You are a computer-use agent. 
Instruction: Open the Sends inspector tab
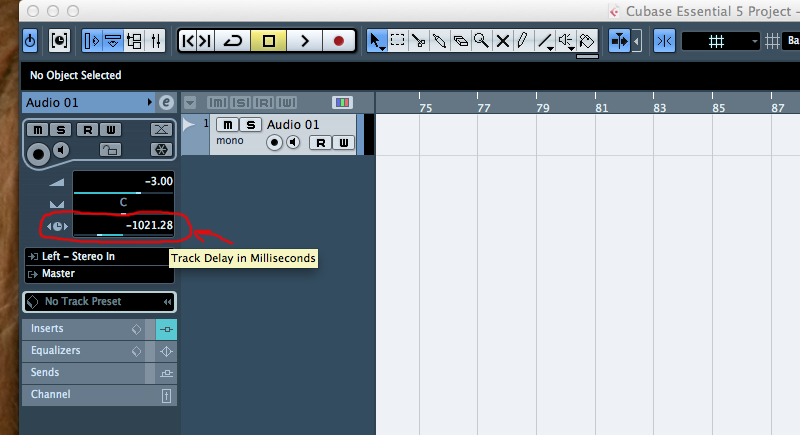click(84, 373)
